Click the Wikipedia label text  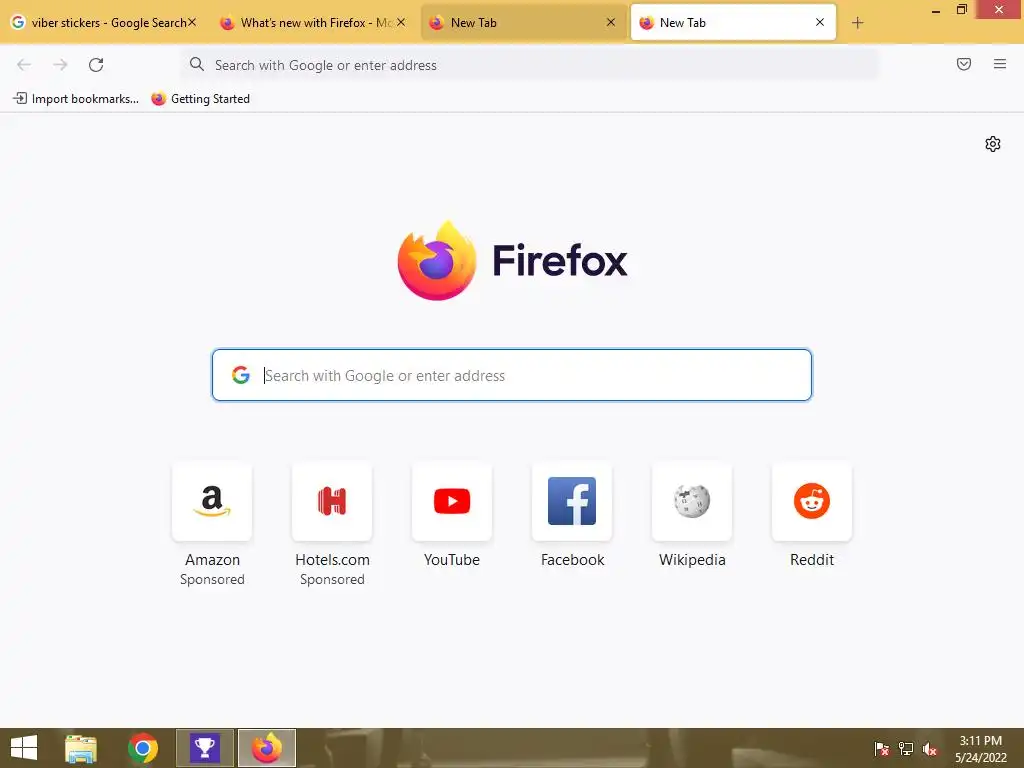[692, 560]
